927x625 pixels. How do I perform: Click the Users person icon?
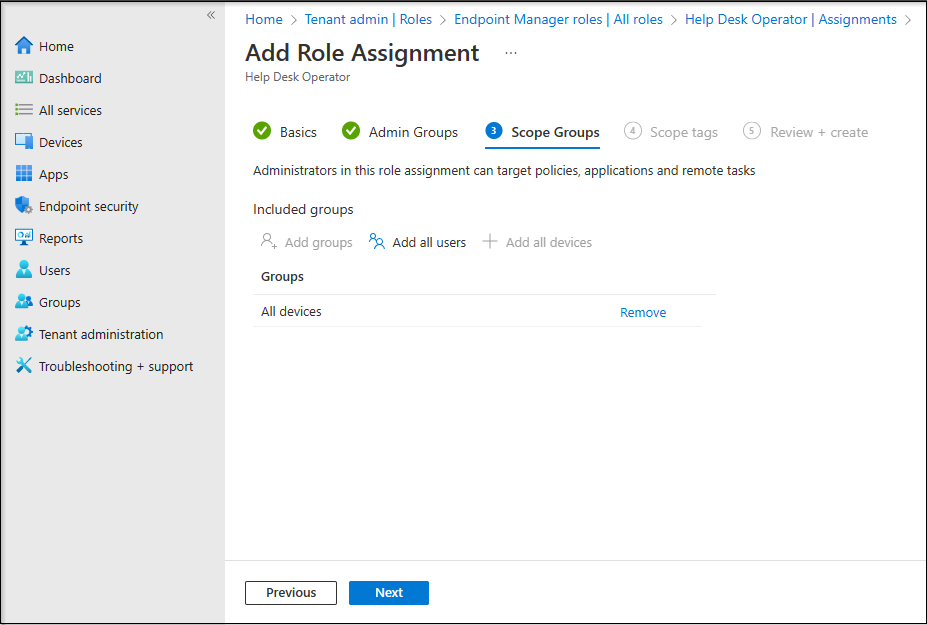24,270
